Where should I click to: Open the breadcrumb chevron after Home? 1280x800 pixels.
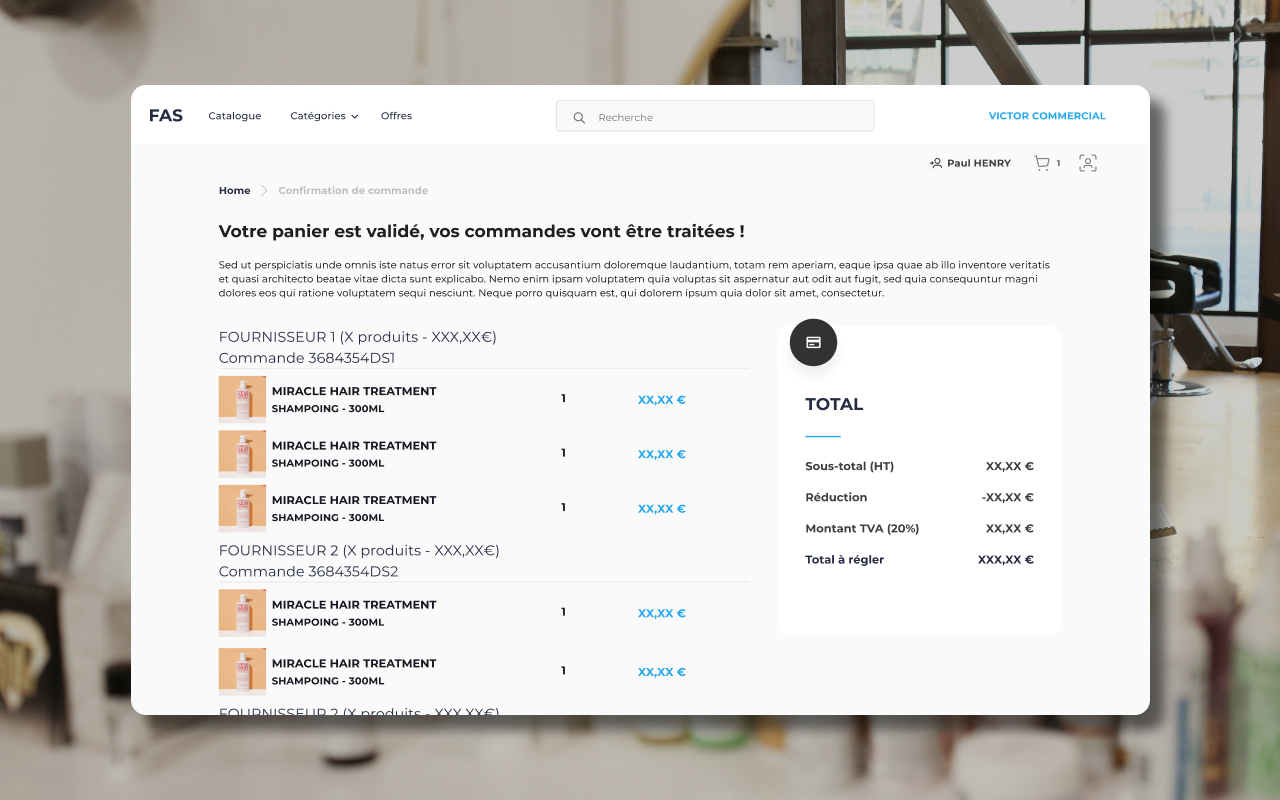[x=263, y=190]
